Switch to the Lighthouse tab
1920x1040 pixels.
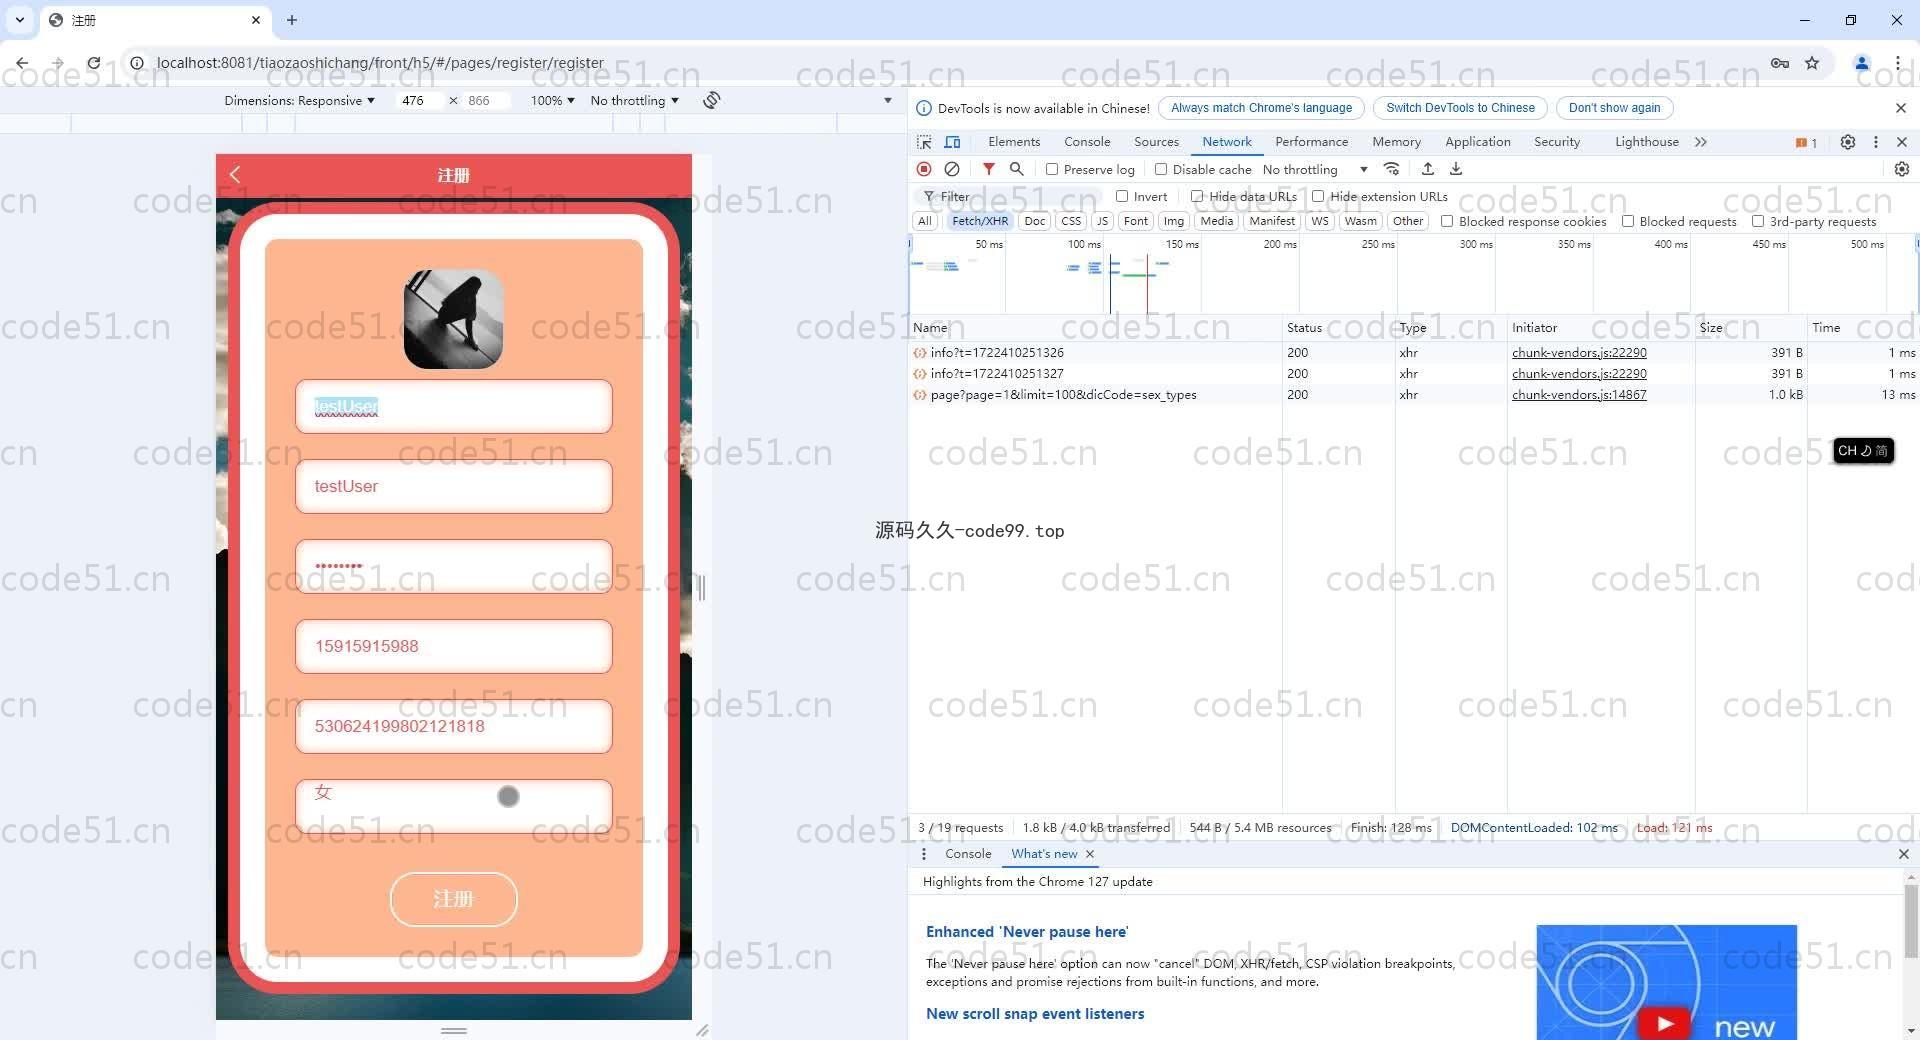pos(1646,142)
